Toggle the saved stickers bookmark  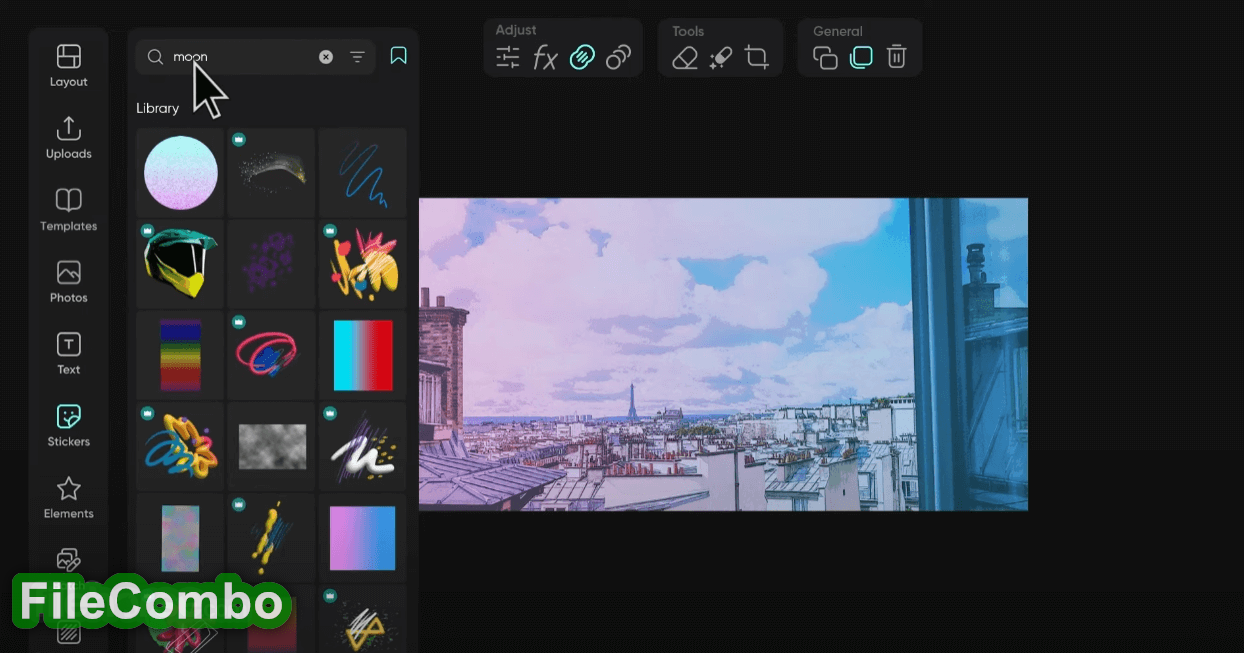pos(398,56)
